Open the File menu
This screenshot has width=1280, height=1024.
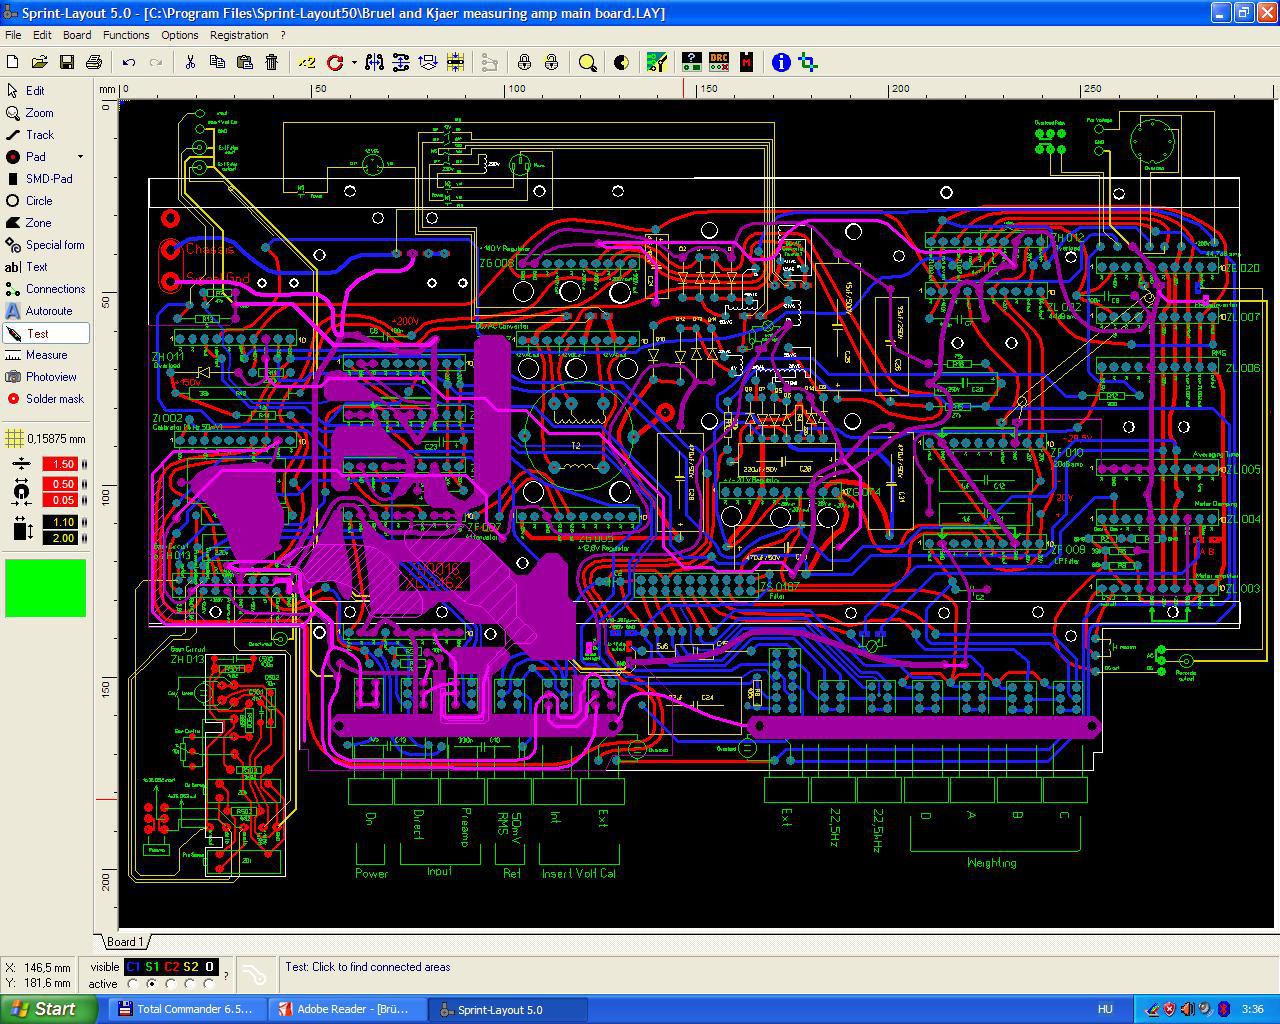tap(13, 35)
